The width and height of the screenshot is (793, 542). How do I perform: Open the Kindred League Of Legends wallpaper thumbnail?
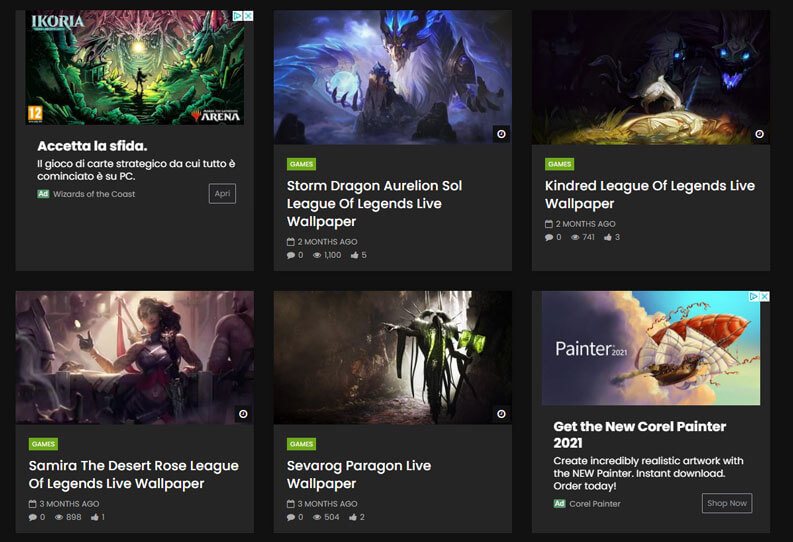pyautogui.click(x=651, y=77)
